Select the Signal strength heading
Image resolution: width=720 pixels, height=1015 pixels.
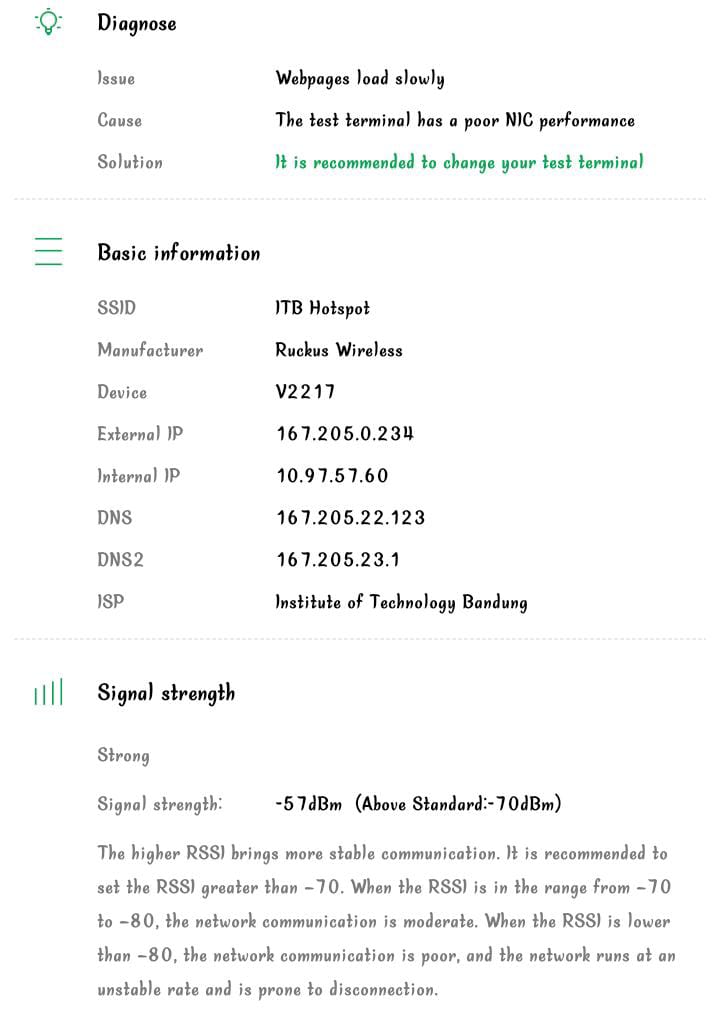166,693
